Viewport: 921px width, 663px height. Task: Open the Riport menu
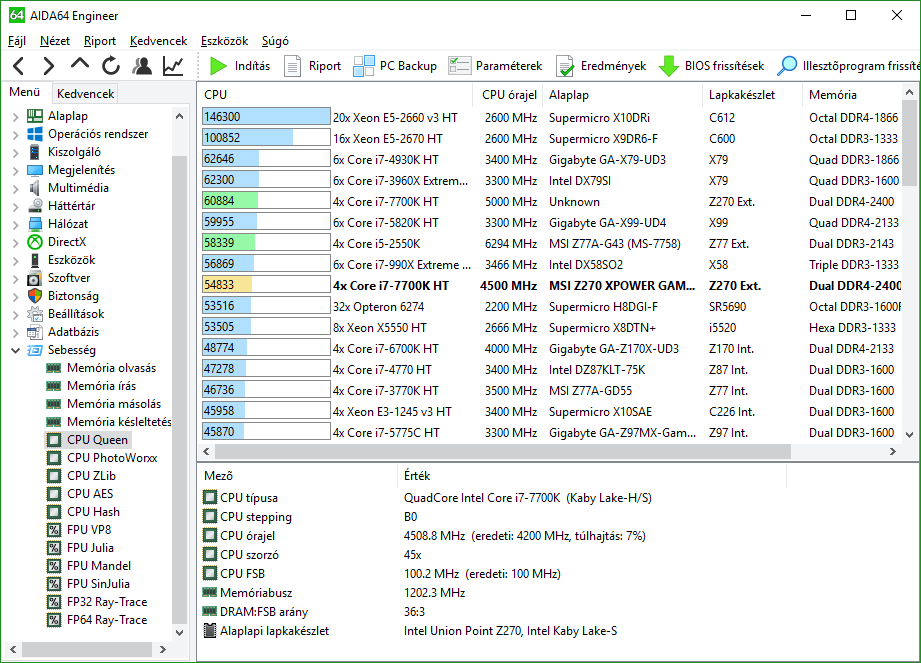(x=100, y=41)
